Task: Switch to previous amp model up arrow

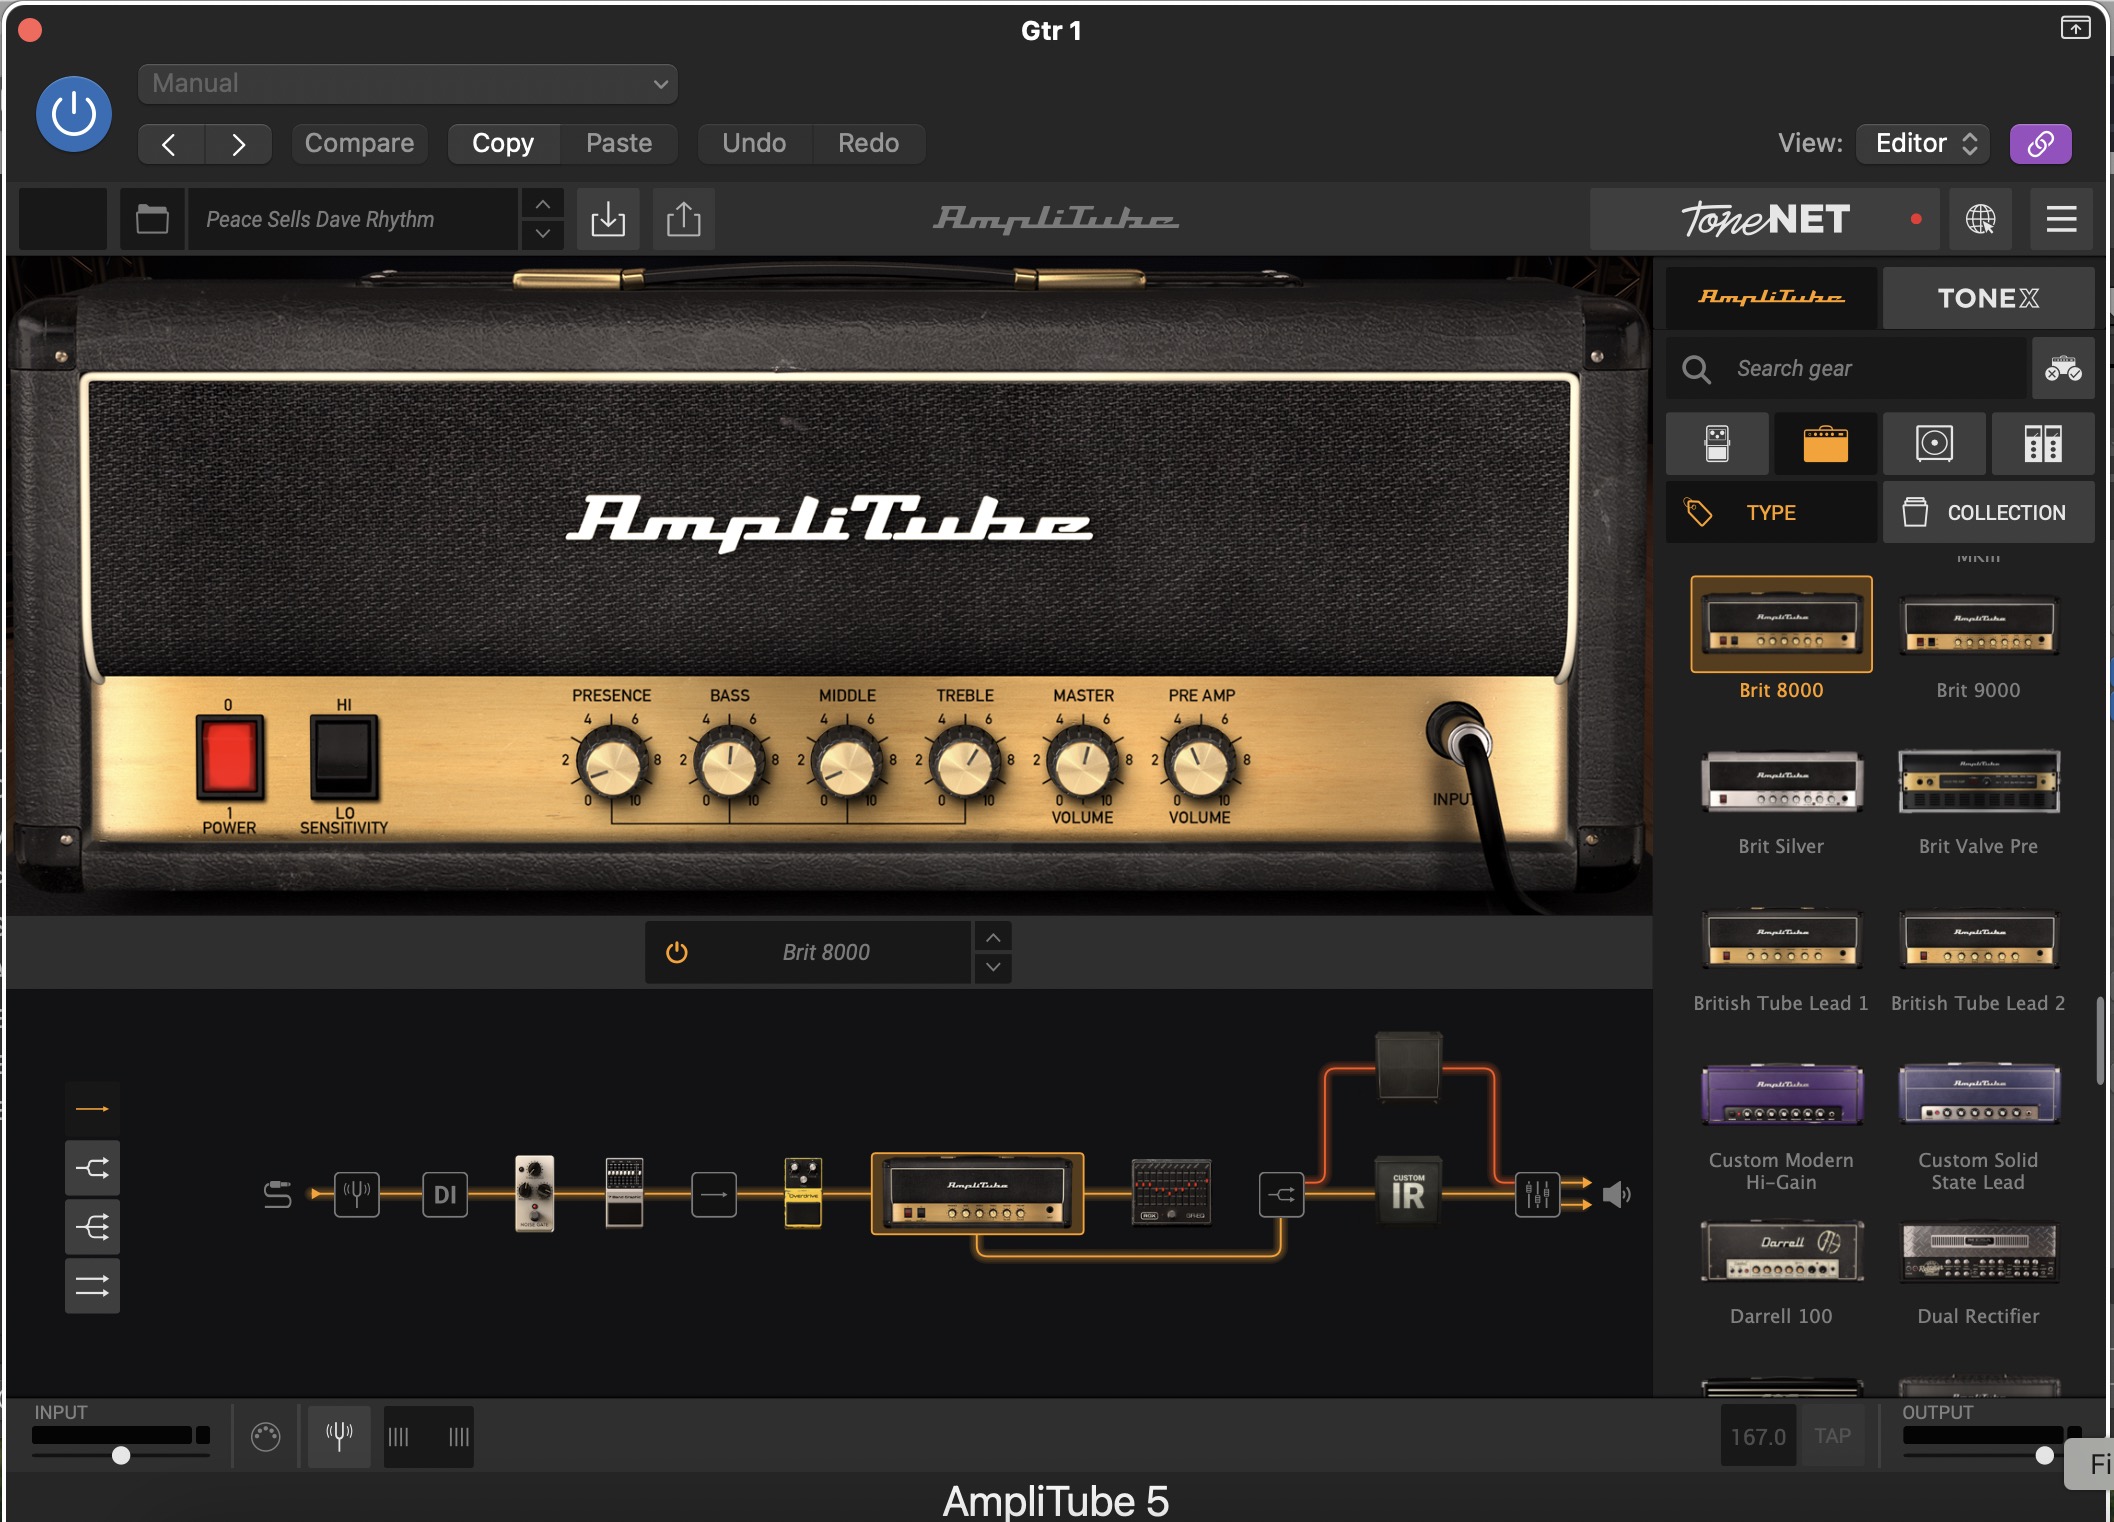Action: coord(993,937)
